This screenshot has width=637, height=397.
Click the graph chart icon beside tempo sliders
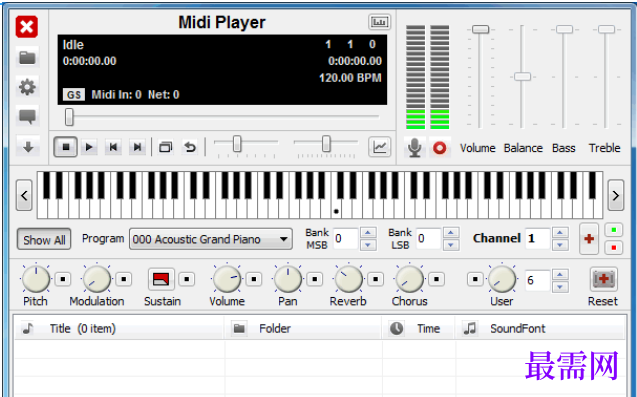tap(379, 147)
